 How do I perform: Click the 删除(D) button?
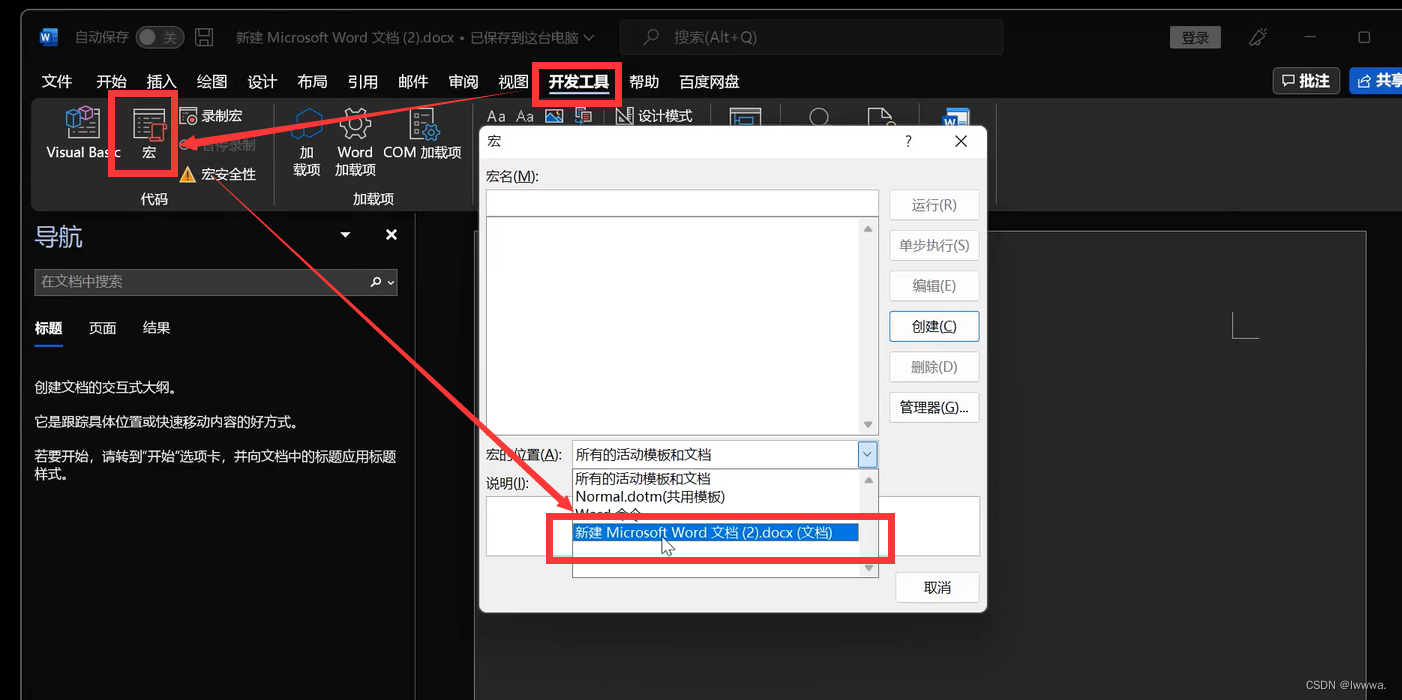pos(934,366)
